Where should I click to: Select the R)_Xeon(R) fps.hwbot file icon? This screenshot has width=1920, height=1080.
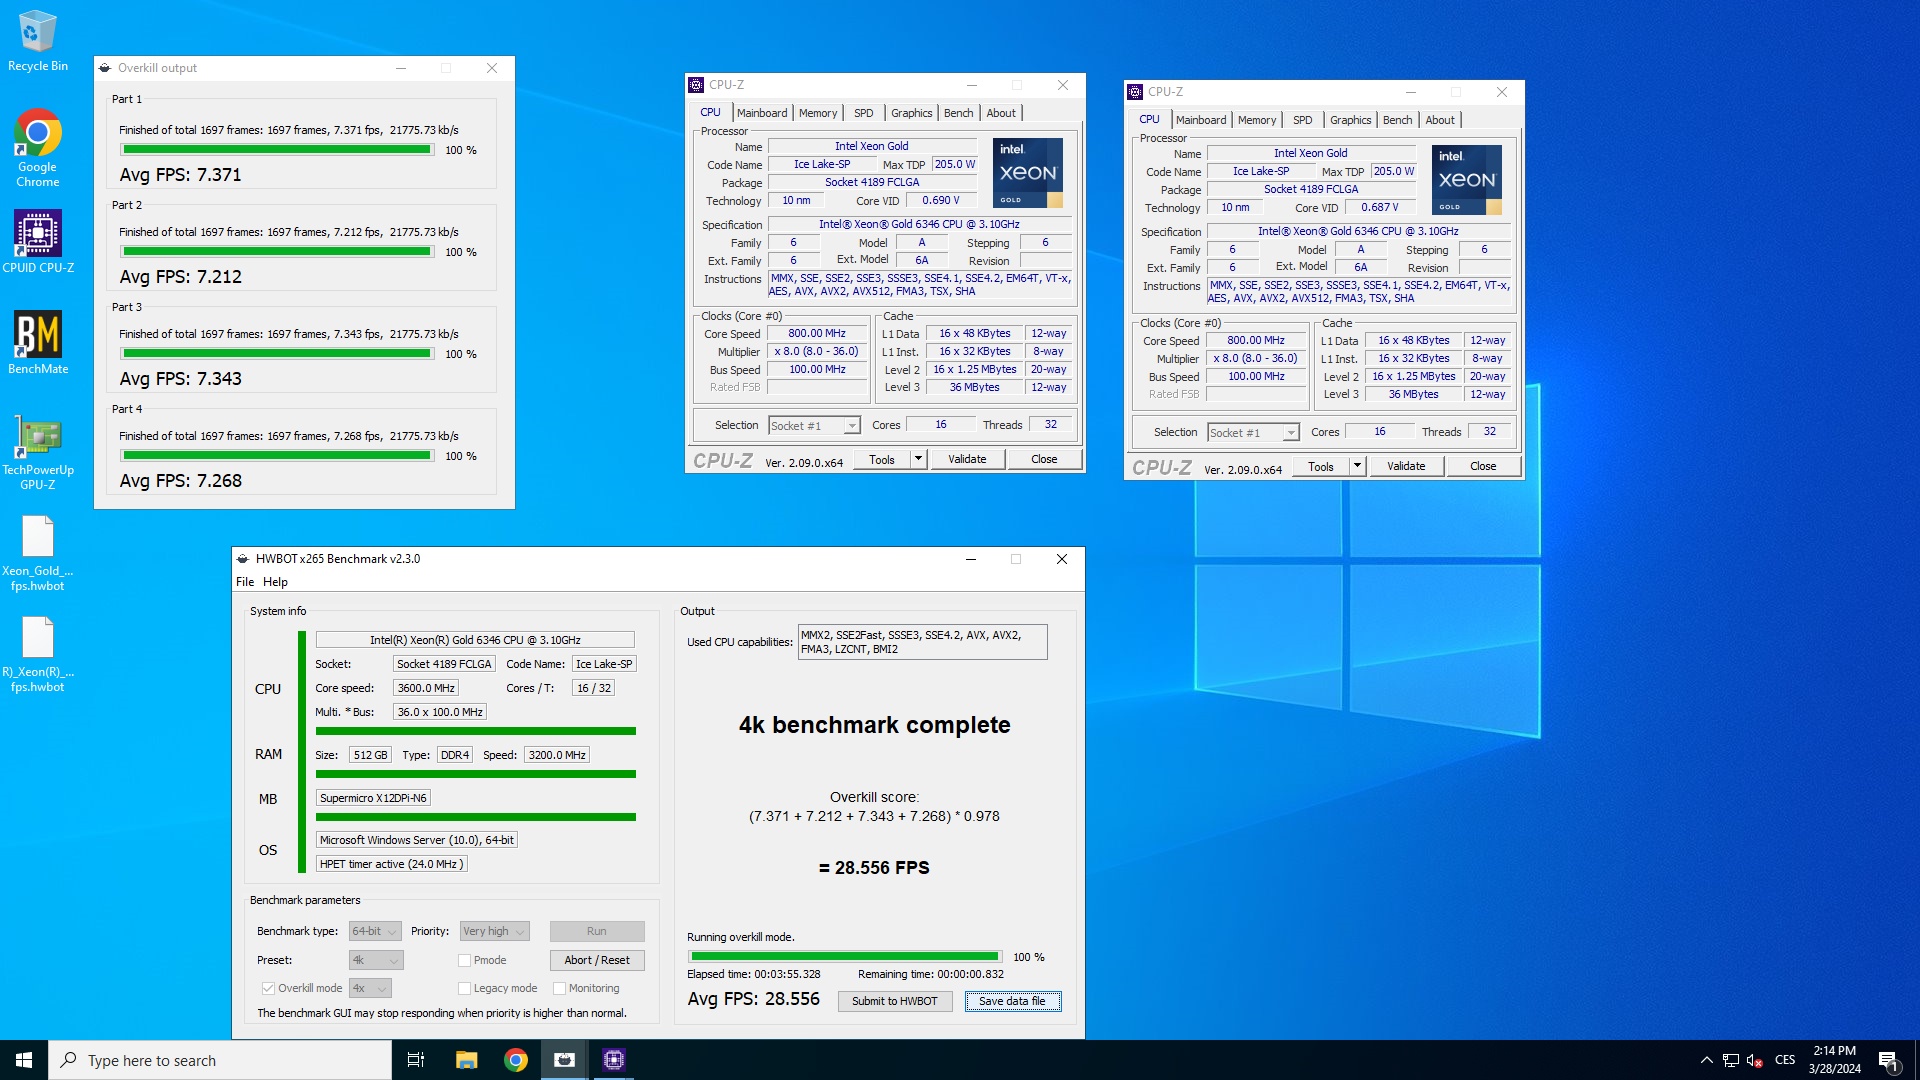[x=38, y=654]
